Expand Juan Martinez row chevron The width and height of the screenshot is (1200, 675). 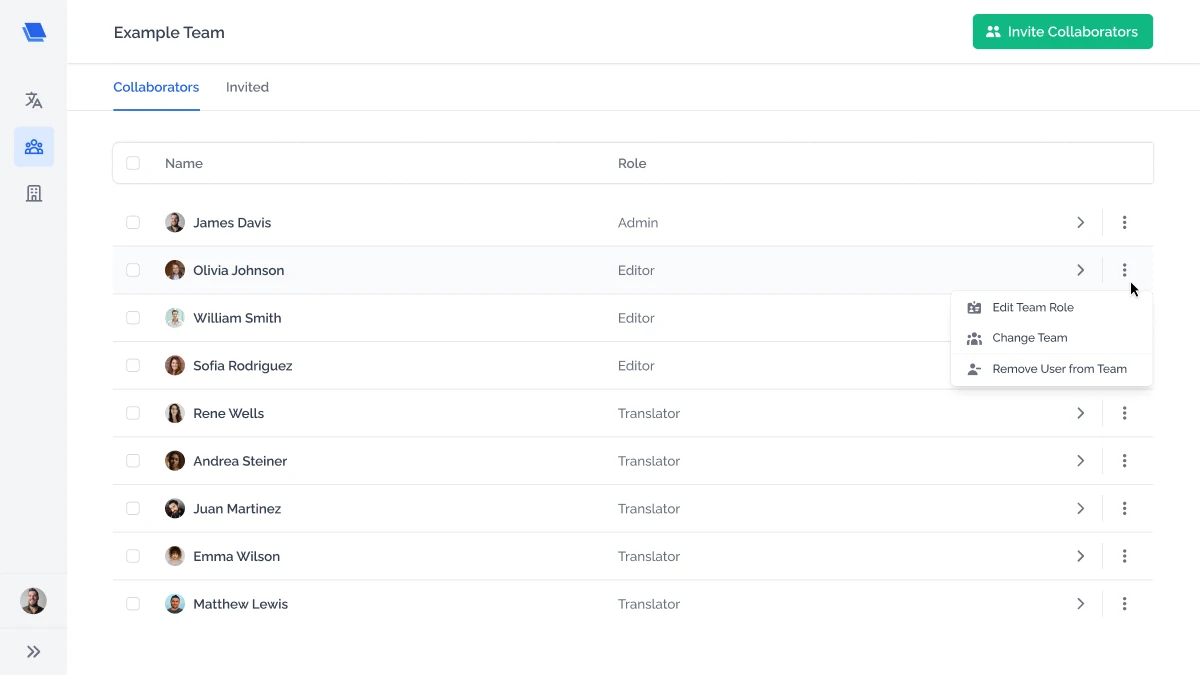pos(1080,509)
